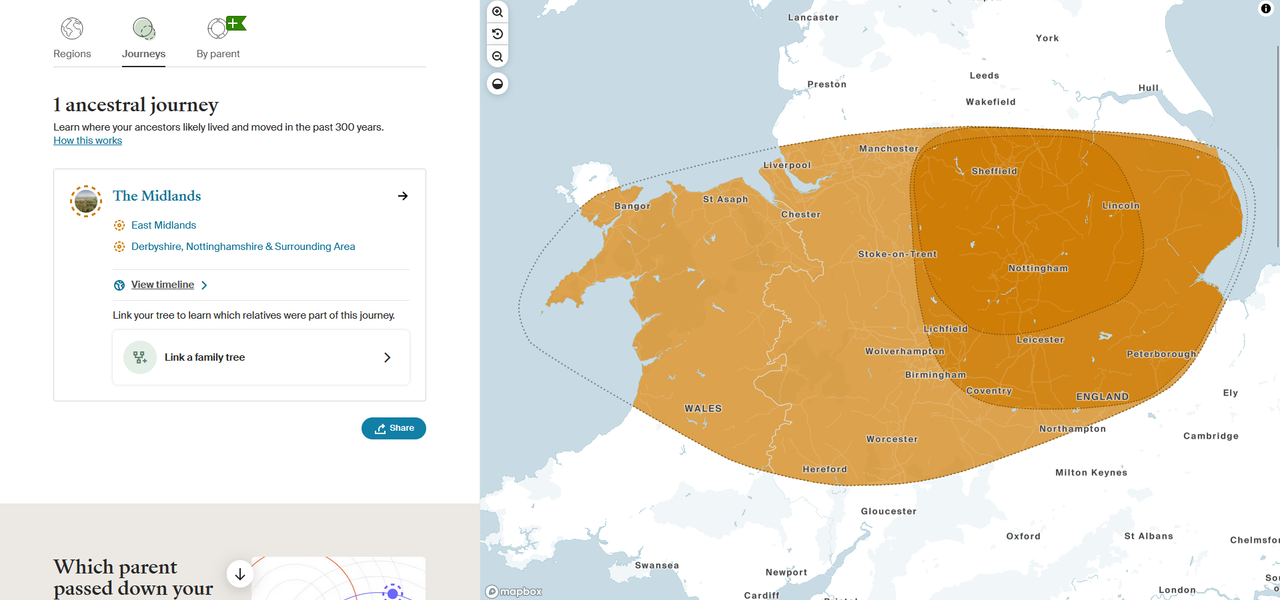Click chevron on Link a family tree
This screenshot has height=600, width=1280.
[x=388, y=357]
